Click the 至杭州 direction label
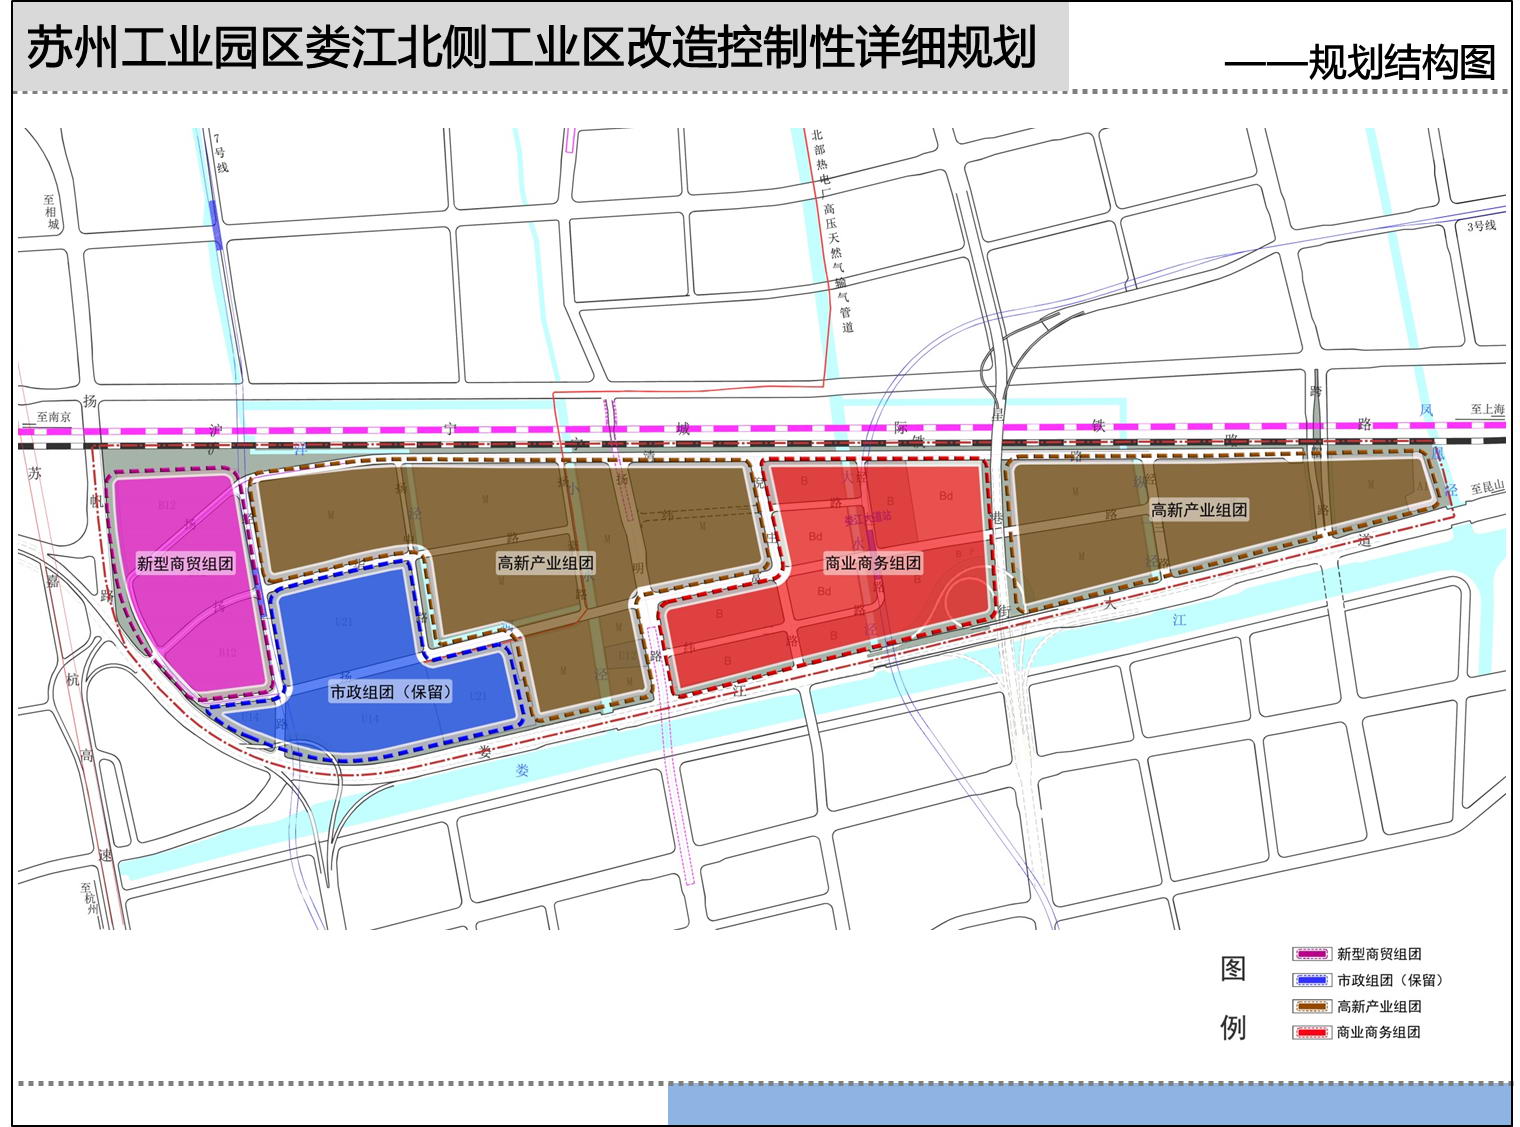This screenshot has width=1520, height=1127. pyautogui.click(x=89, y=900)
